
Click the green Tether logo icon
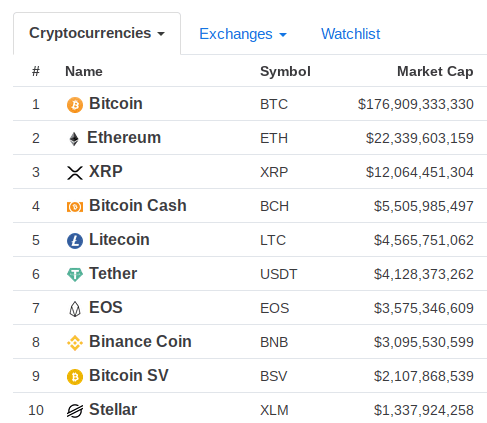[x=75, y=275]
